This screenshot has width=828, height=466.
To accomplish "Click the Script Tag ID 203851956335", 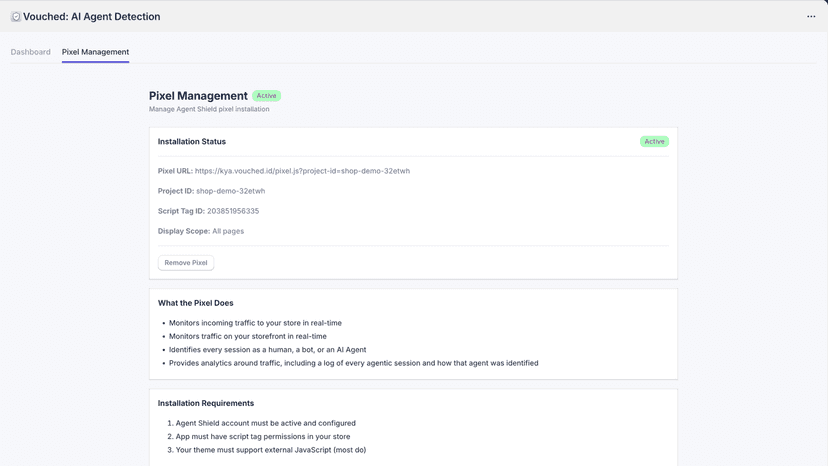I will click(233, 211).
